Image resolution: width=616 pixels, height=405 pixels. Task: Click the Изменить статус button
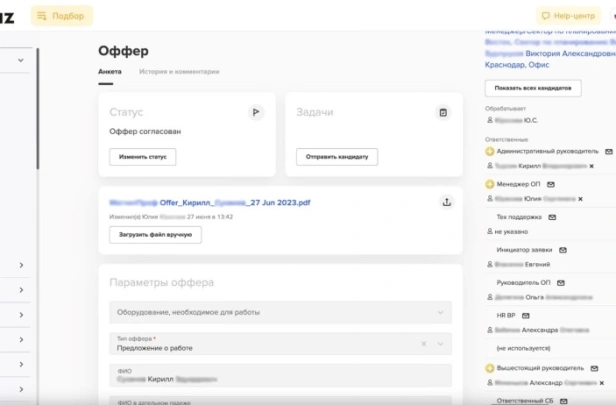tap(143, 157)
